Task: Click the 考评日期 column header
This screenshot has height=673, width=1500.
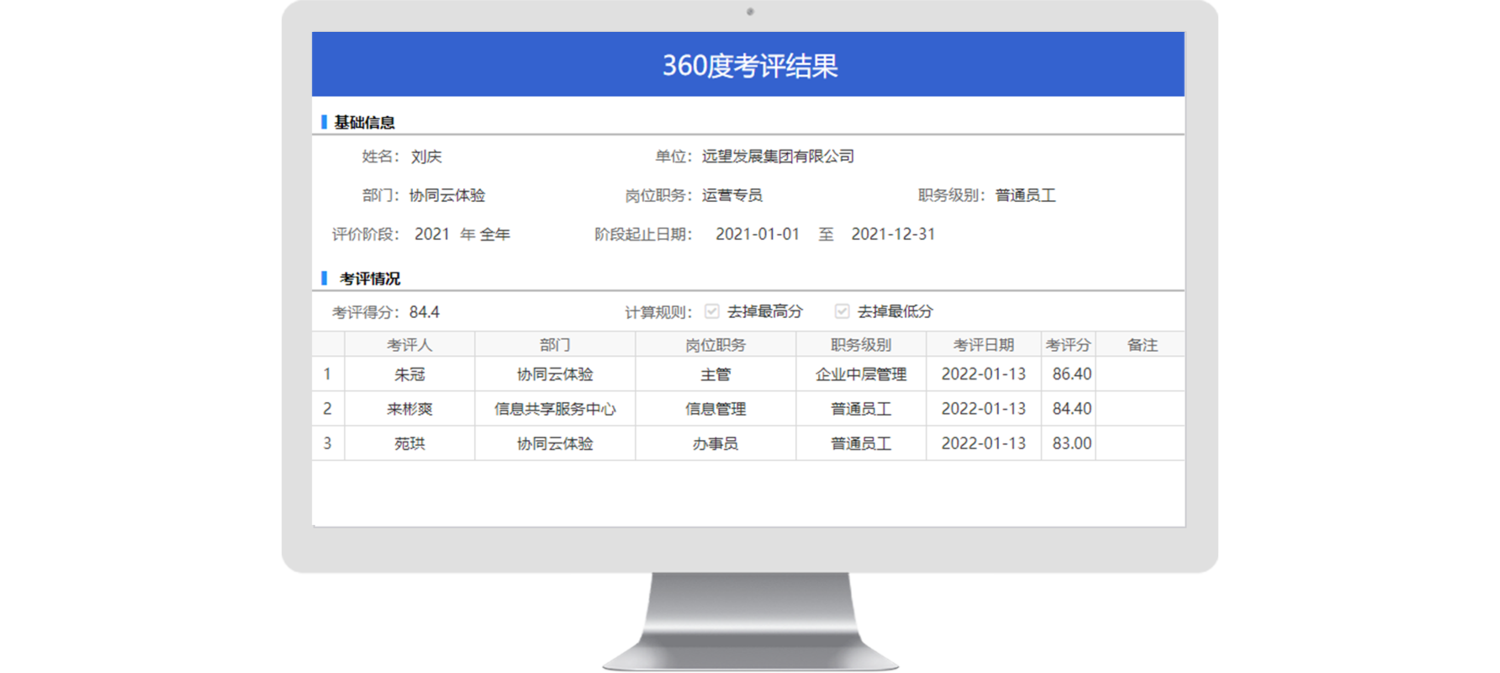Action: coord(983,345)
